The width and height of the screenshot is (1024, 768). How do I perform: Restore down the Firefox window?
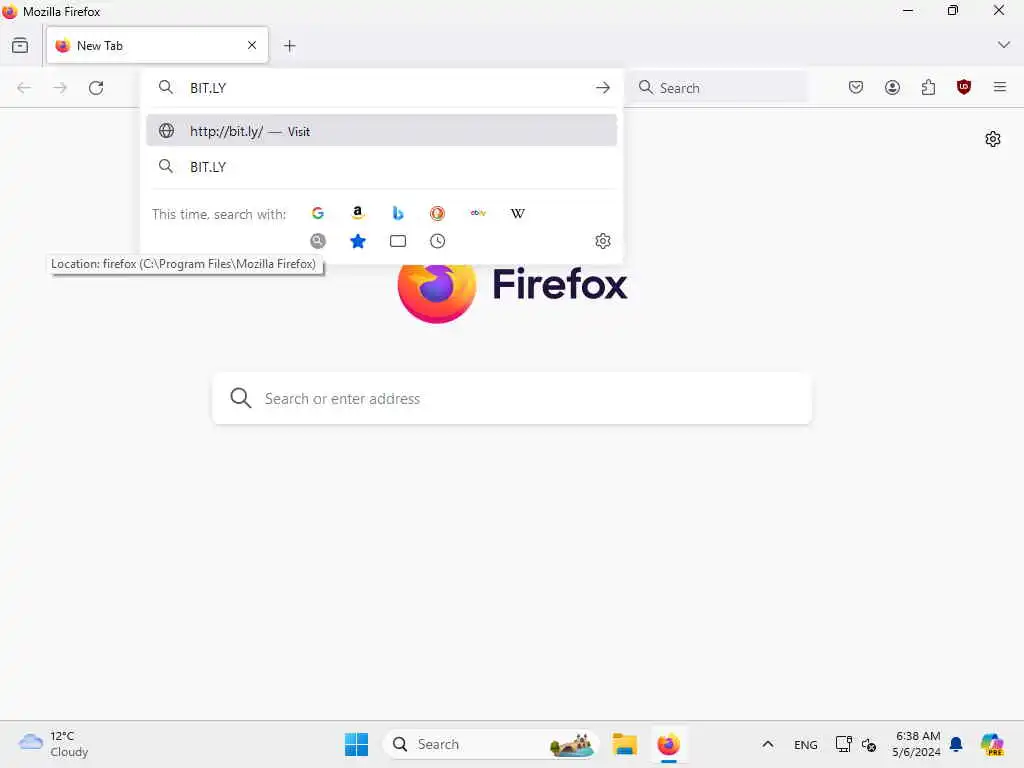point(953,10)
